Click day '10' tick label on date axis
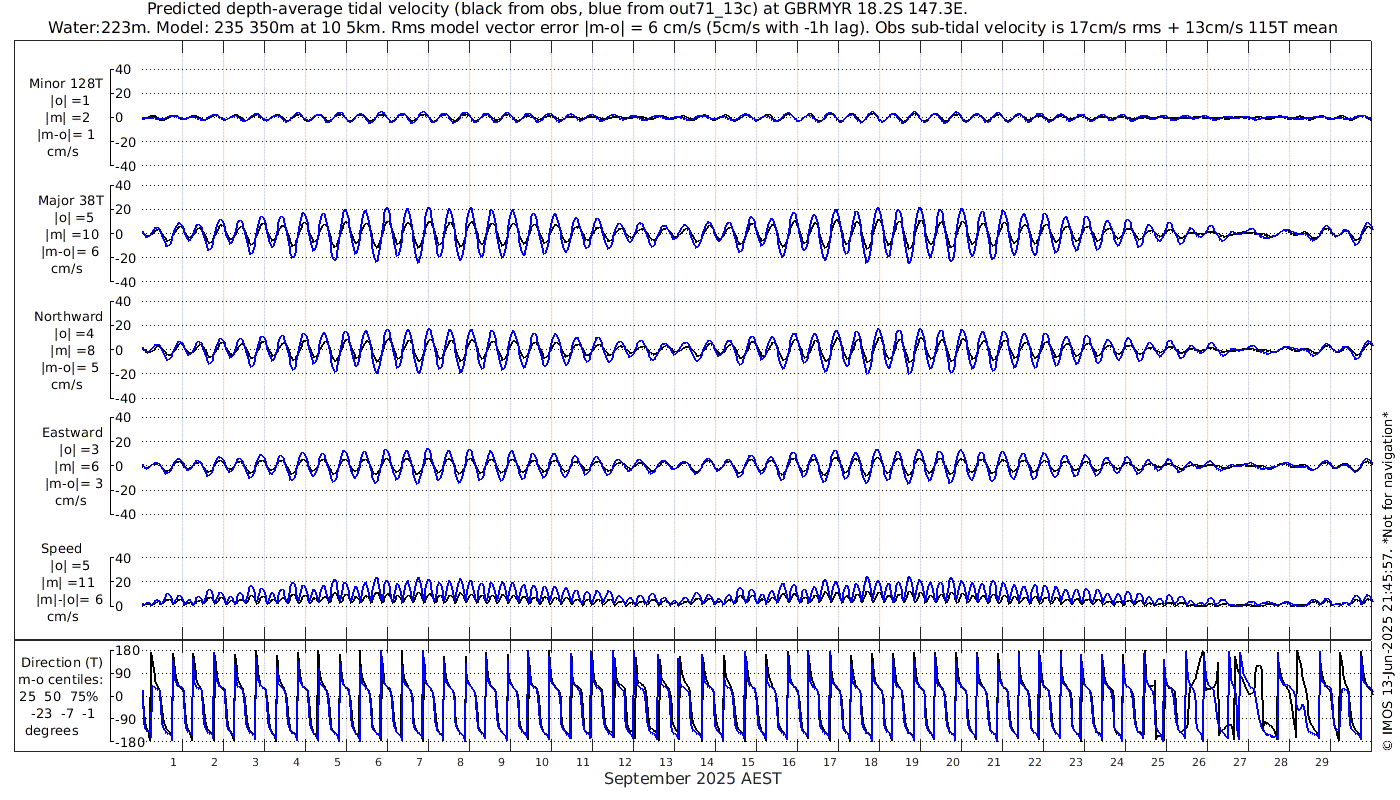Screen dimensions: 1400x800 (542, 762)
